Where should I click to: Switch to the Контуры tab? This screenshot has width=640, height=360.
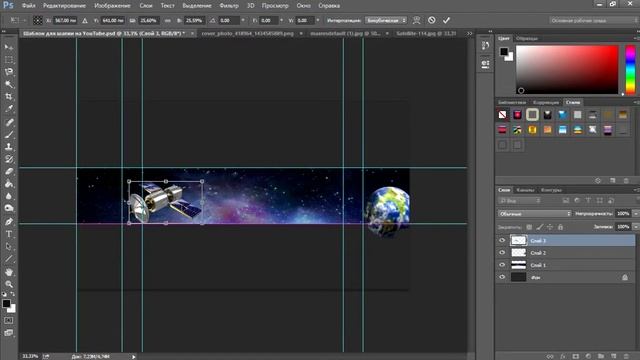[551, 190]
